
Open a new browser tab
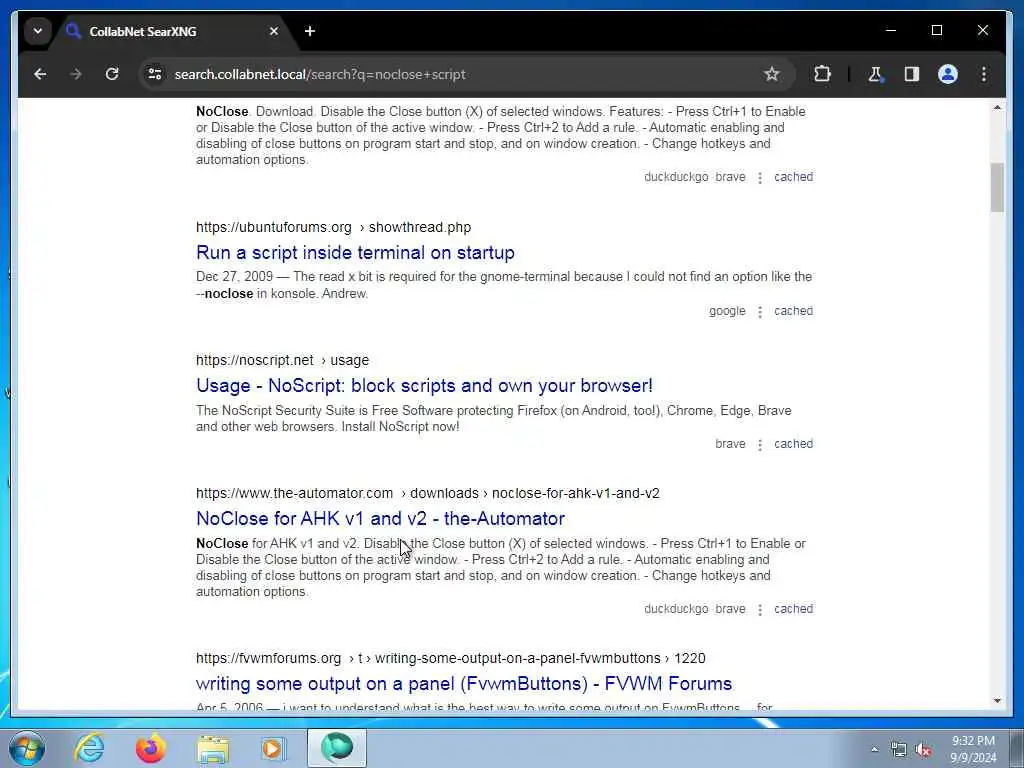310,31
